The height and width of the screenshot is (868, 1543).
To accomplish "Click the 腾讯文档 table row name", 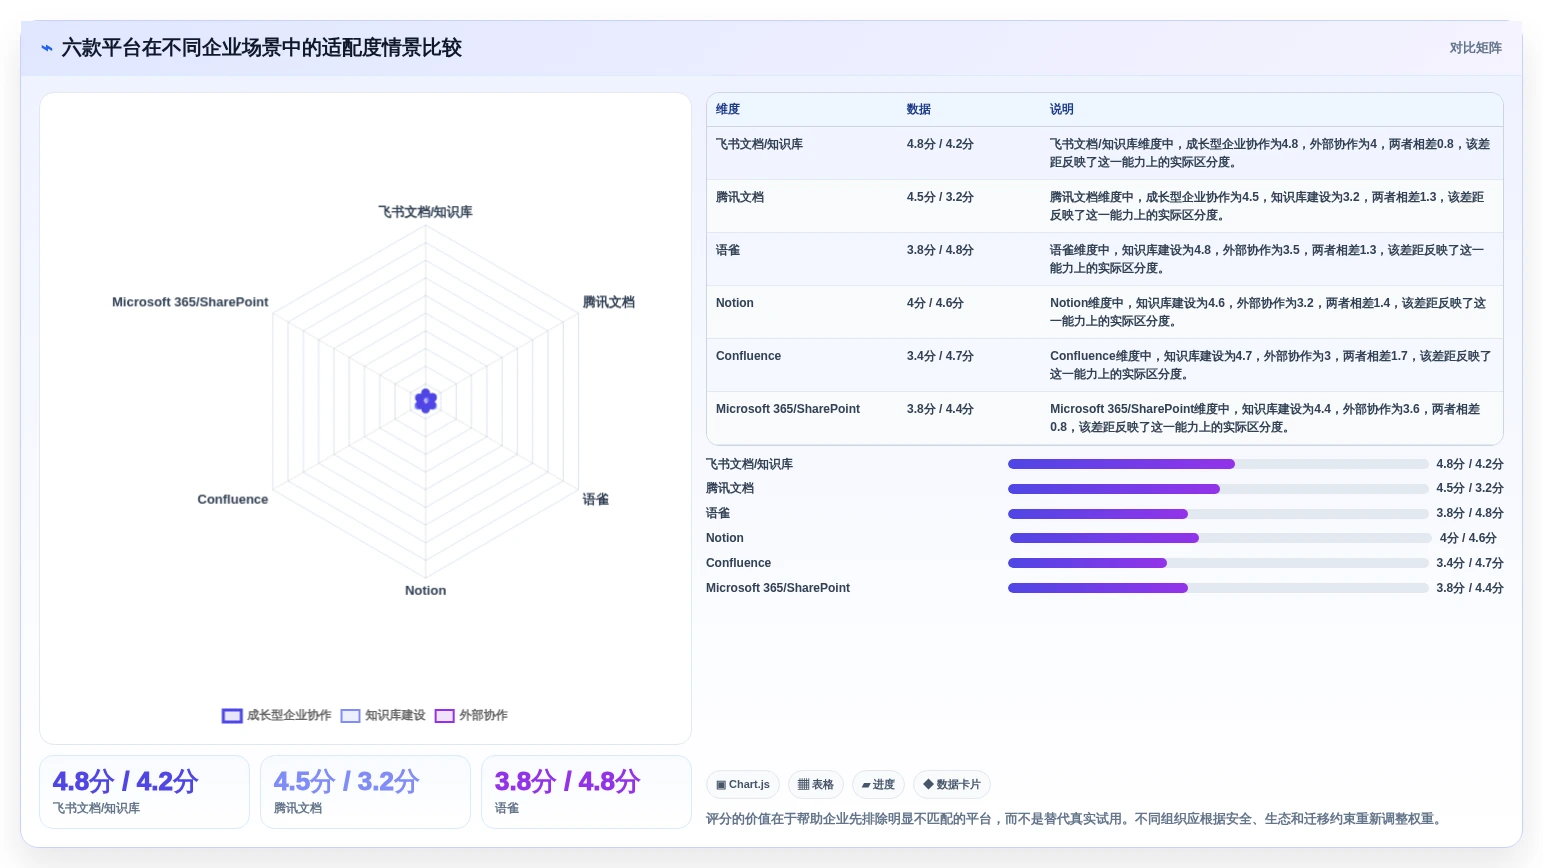I will 740,198.
